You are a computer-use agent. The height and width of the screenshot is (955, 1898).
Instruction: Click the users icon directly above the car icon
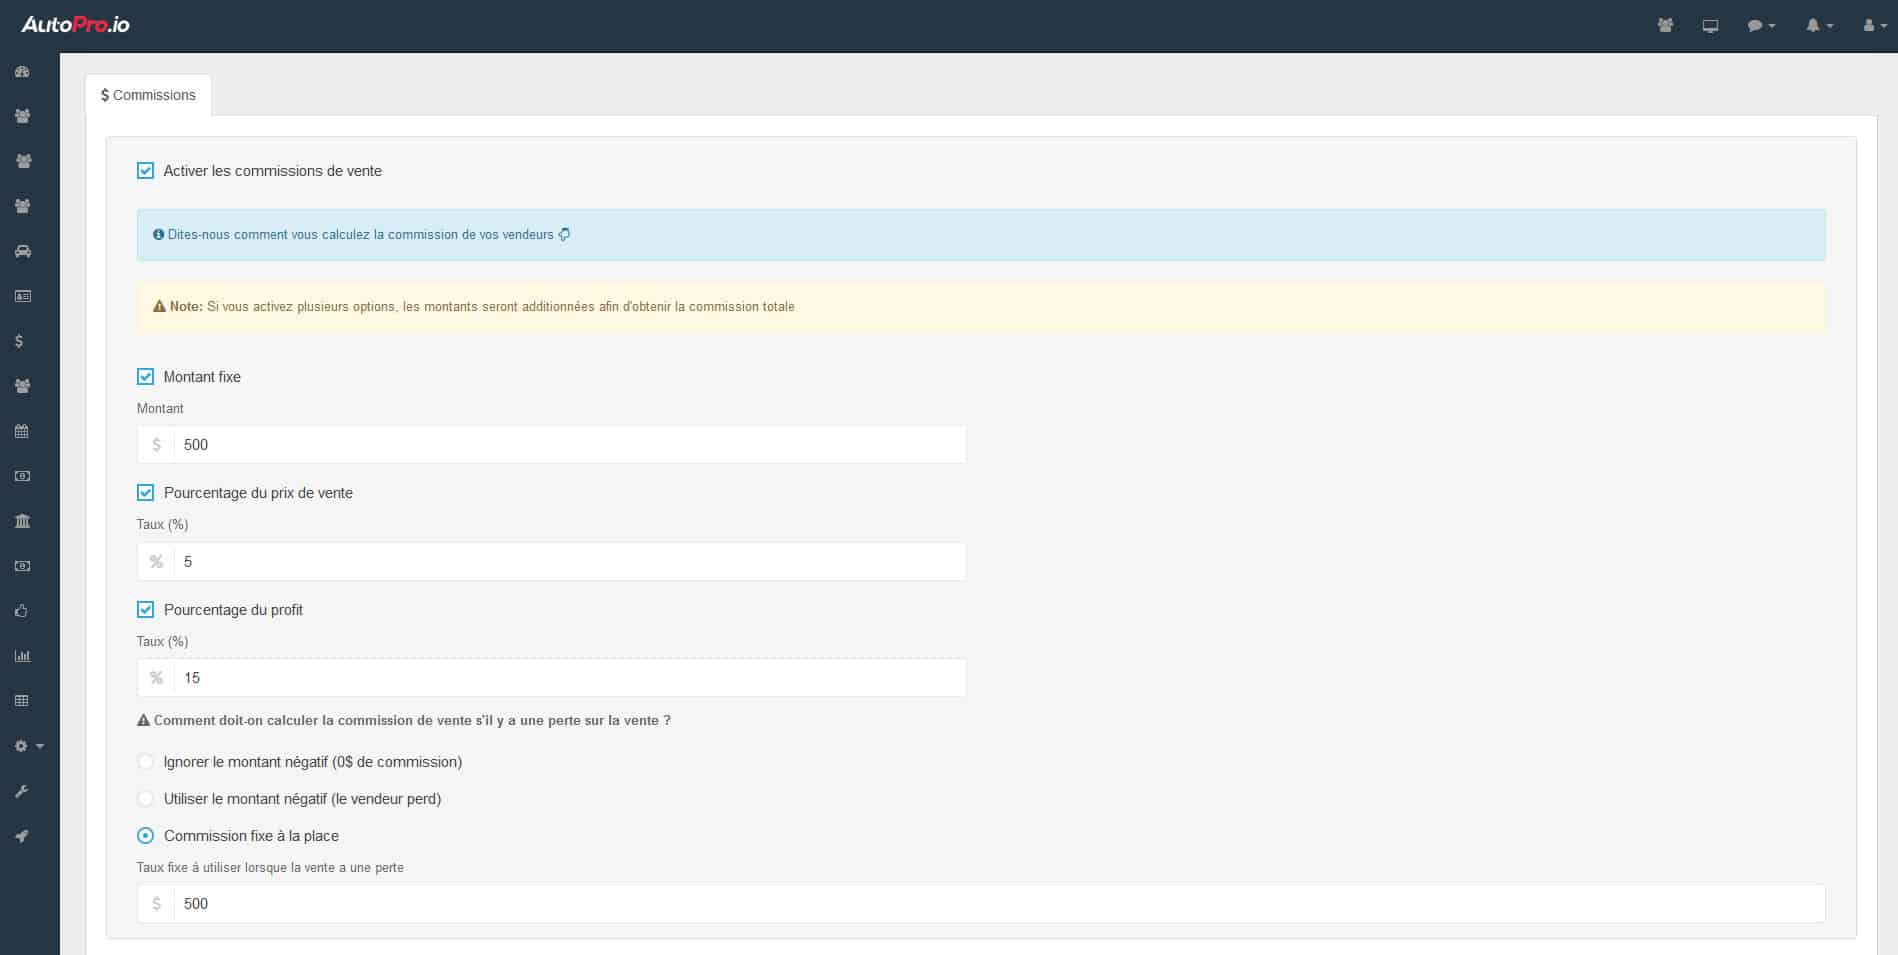click(x=22, y=206)
